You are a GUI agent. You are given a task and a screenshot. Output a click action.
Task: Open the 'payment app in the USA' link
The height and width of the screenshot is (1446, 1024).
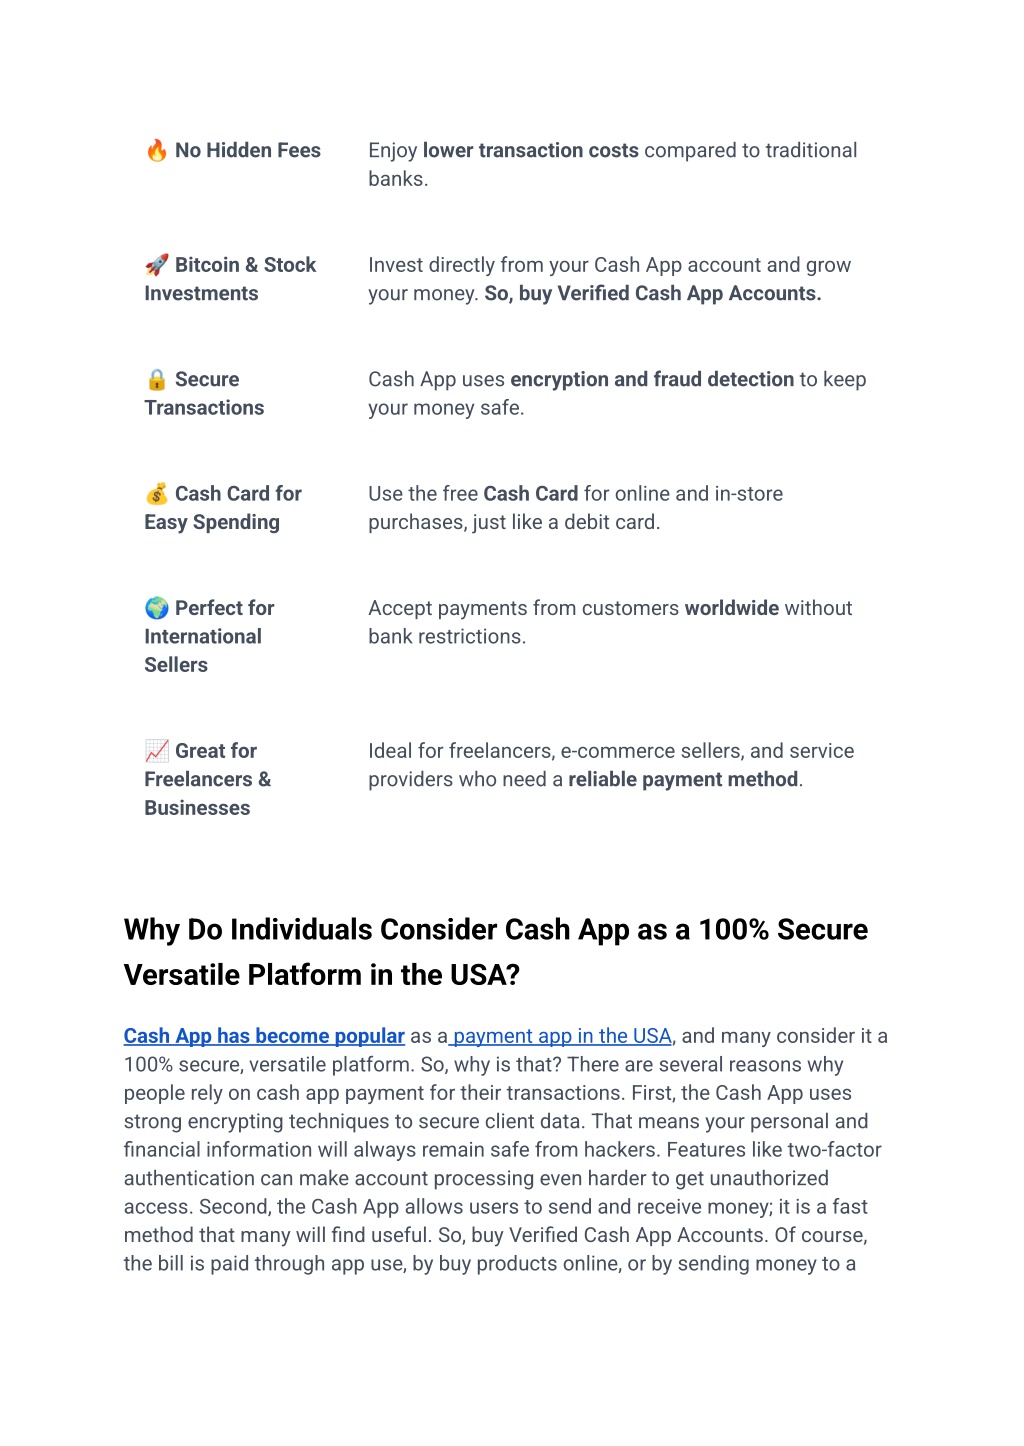(x=560, y=1036)
